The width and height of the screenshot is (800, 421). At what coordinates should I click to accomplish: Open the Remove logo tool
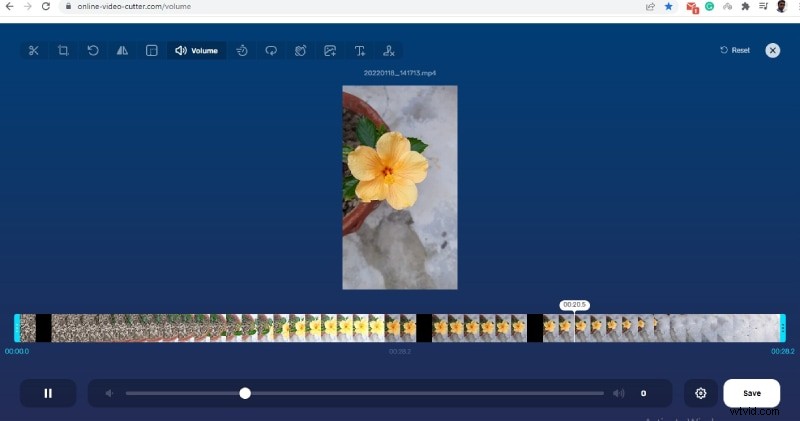(x=389, y=51)
